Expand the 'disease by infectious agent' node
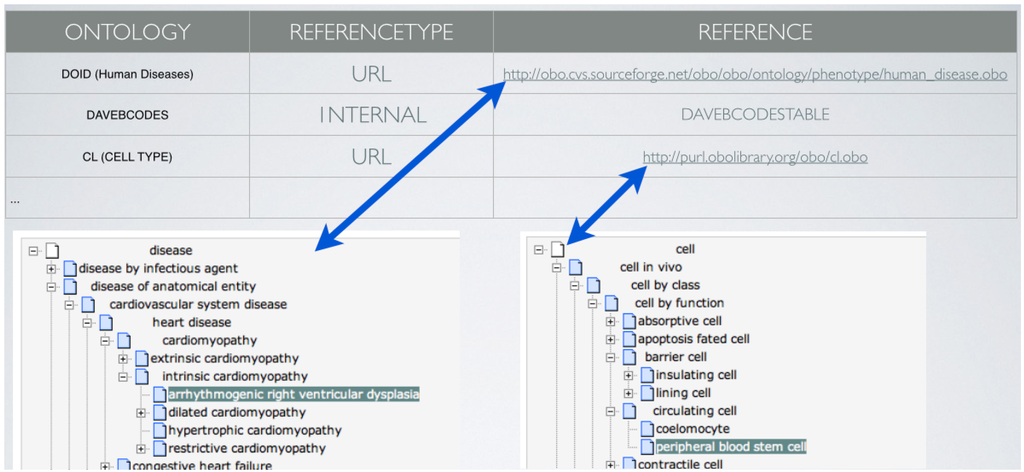Image resolution: width=1024 pixels, height=472 pixels. coord(51,269)
